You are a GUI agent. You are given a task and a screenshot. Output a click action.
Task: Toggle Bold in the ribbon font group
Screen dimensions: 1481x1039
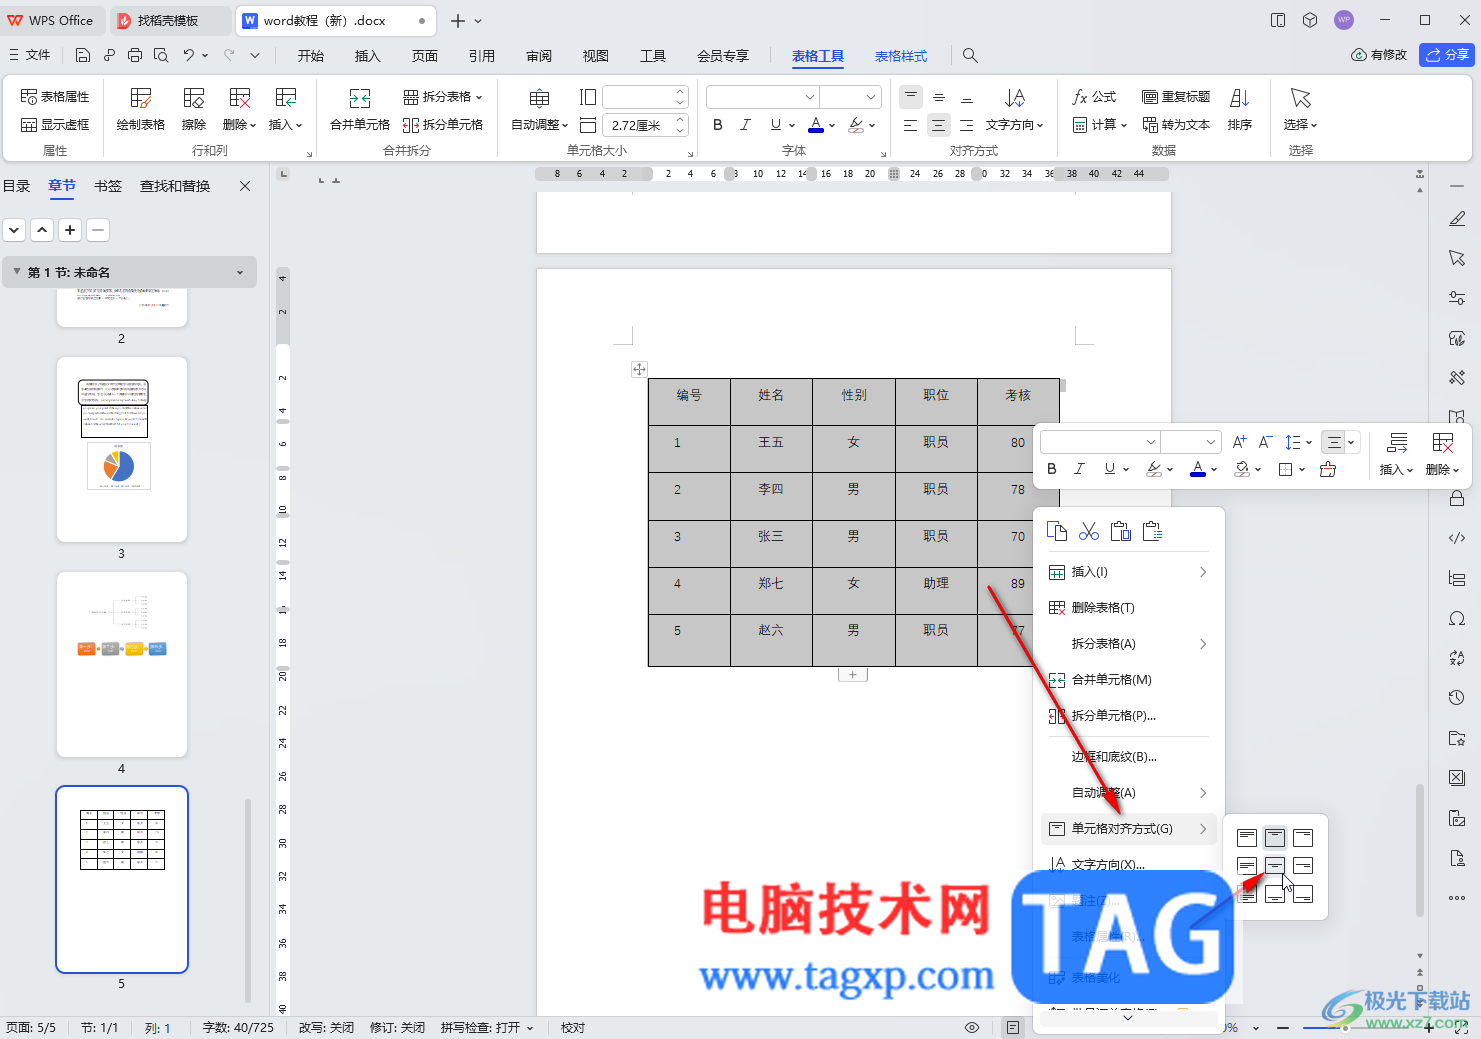pyautogui.click(x=717, y=125)
